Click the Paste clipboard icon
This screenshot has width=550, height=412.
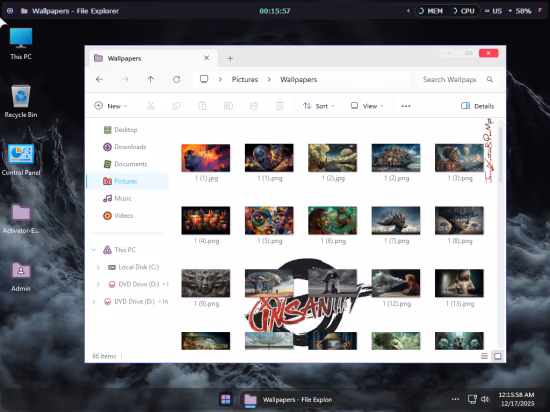(202, 106)
